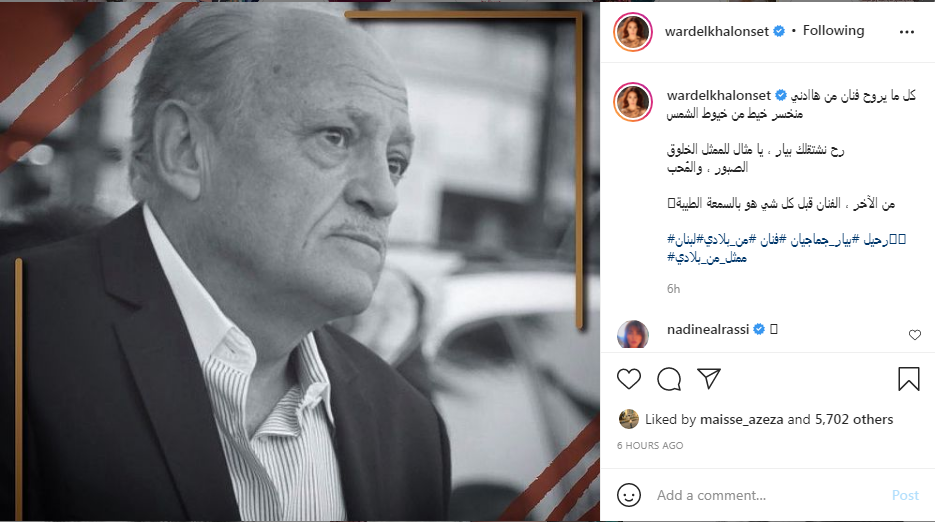Like the post with the heart icon
Image resolution: width=935 pixels, height=522 pixels.
click(629, 379)
